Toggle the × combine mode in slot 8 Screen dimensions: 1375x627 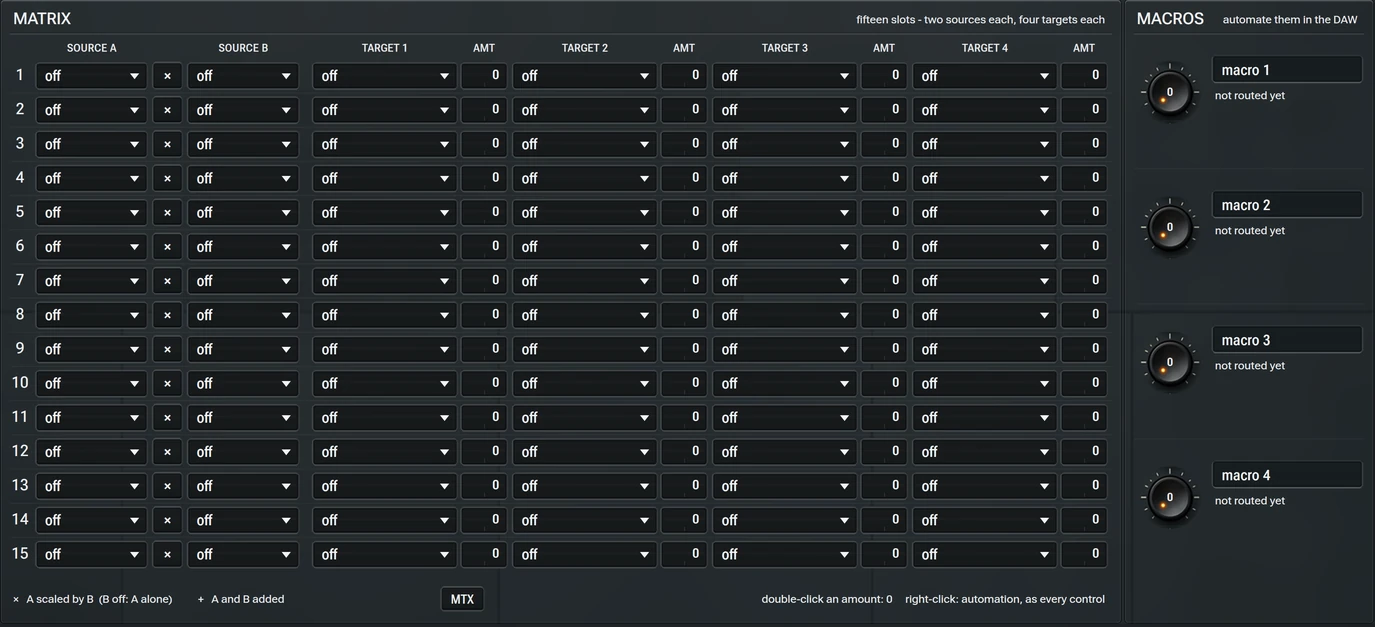(167, 315)
